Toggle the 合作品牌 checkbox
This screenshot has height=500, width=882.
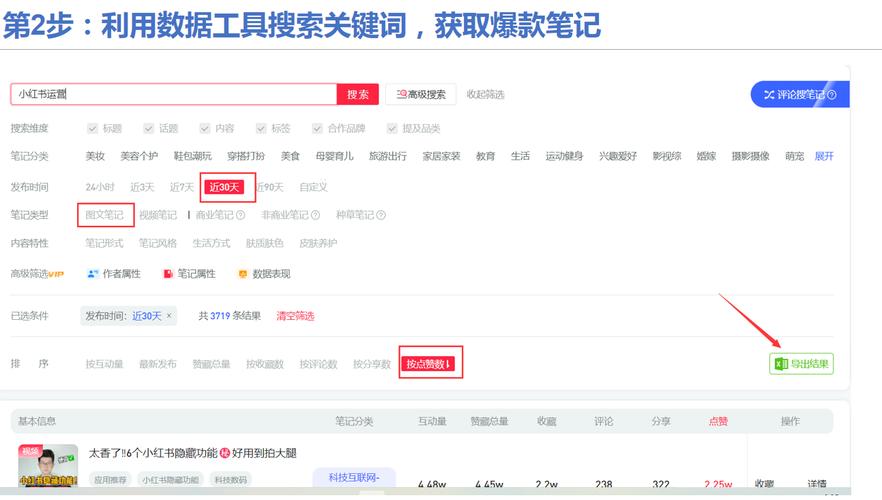[x=318, y=129]
